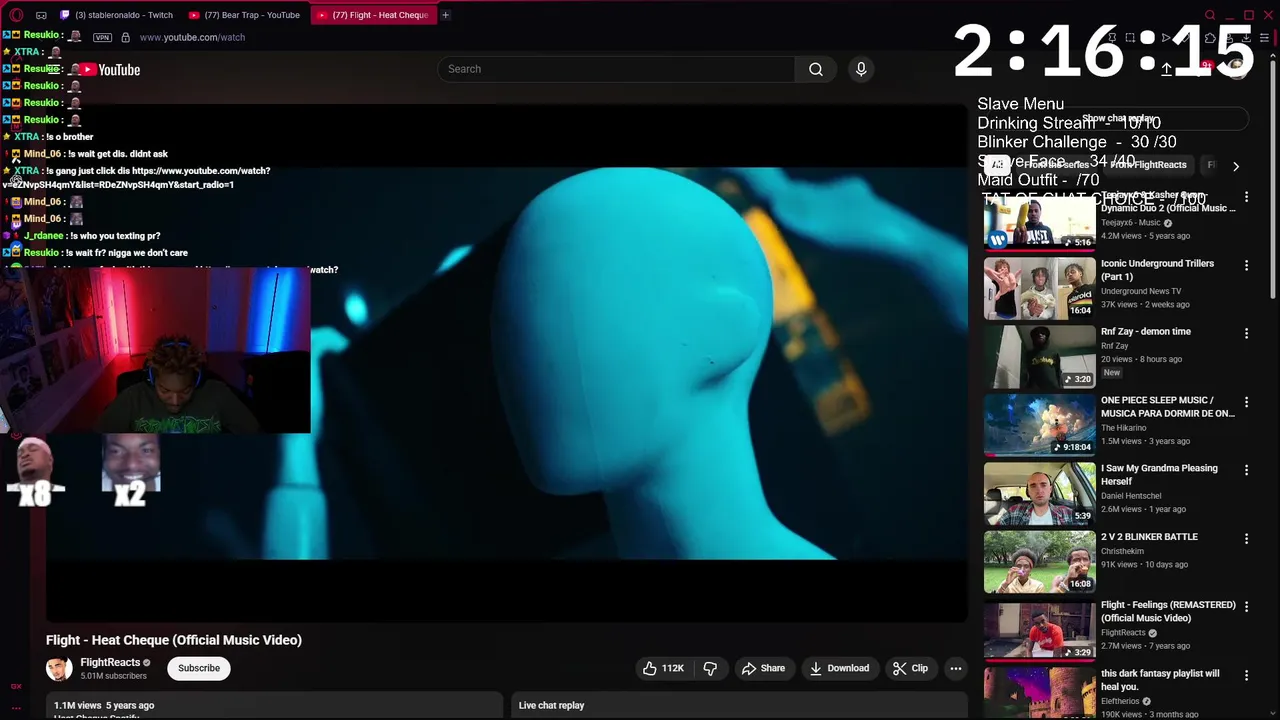This screenshot has width=1280, height=720.
Task: Open Dynamic Duo 2 video thumbnail
Action: [1039, 222]
